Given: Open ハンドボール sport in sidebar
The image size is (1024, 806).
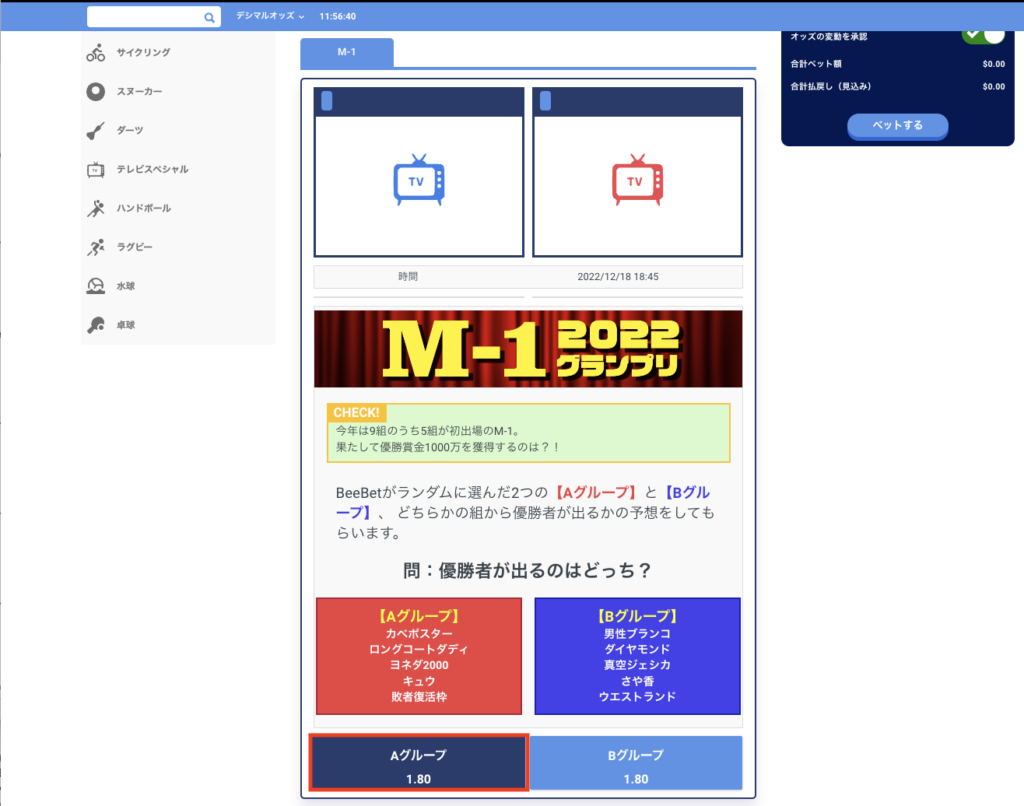Looking at the screenshot, I should [x=178, y=208].
